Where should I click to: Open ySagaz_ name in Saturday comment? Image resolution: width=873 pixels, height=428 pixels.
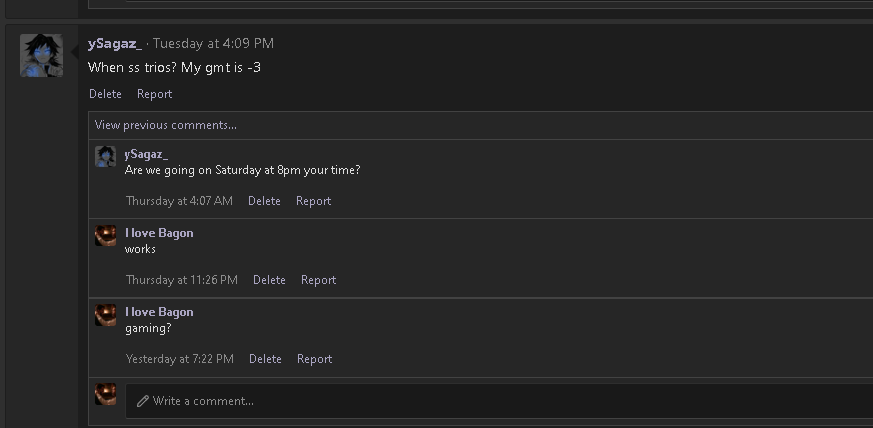[x=146, y=154]
